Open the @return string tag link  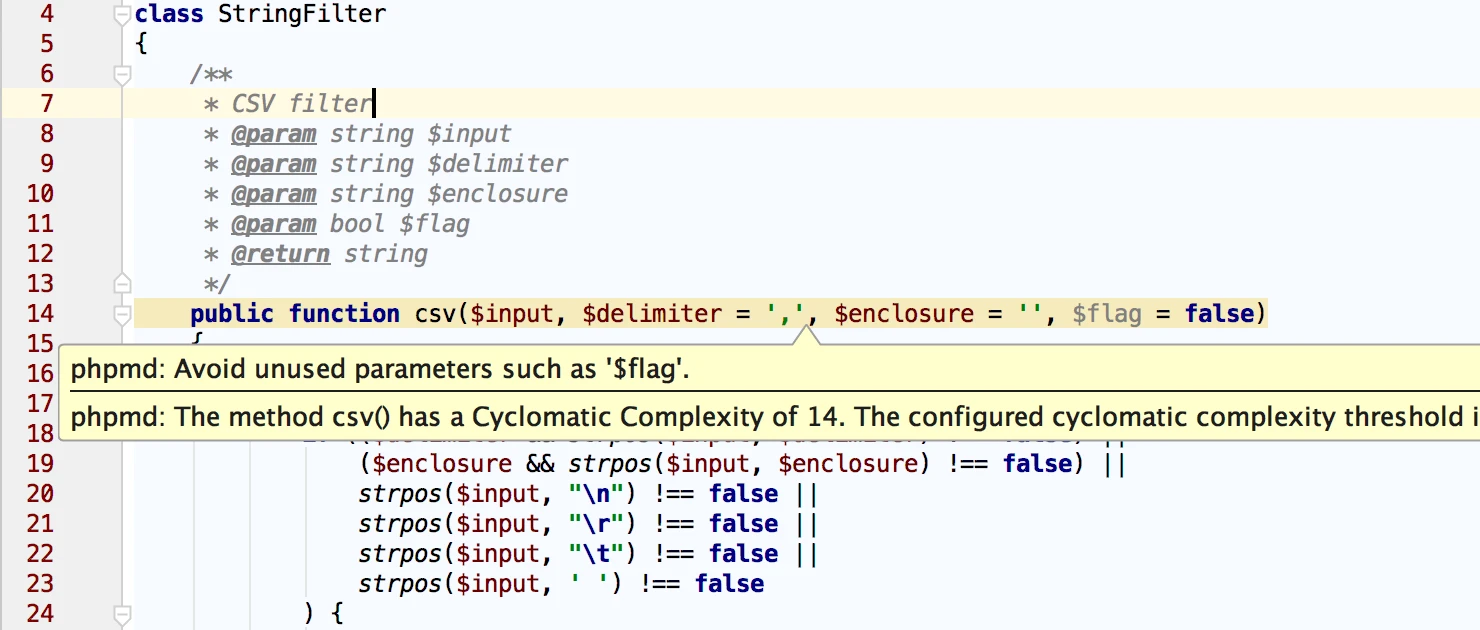coord(280,253)
